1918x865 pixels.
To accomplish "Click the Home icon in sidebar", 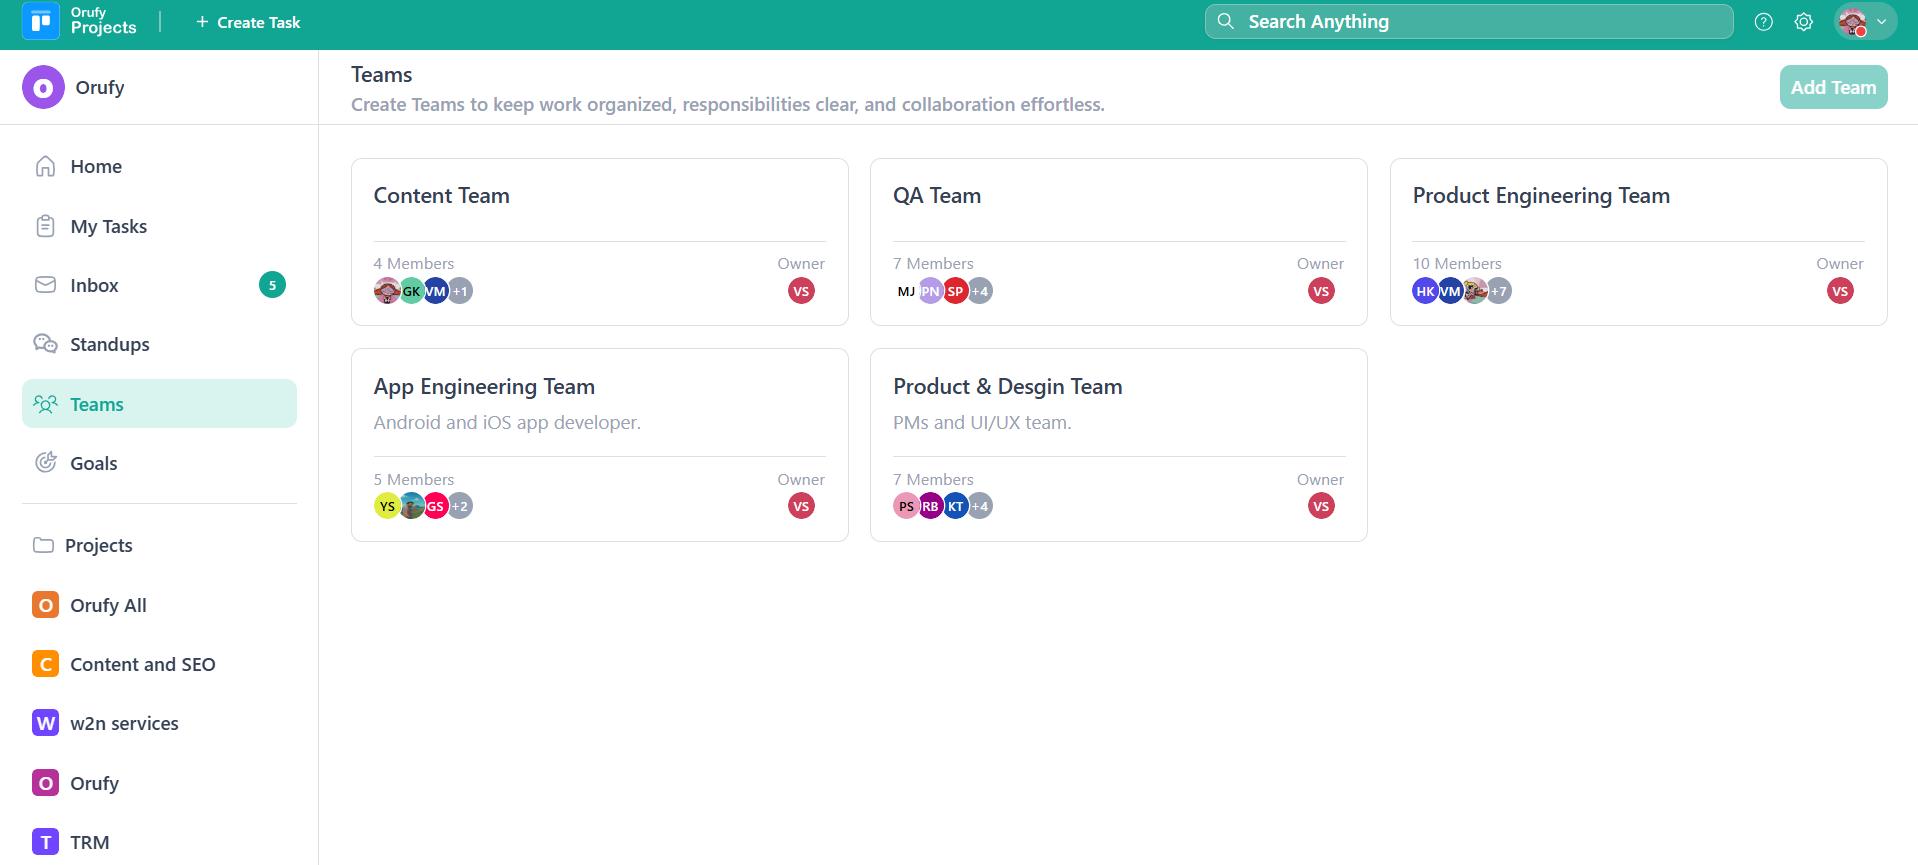I will point(45,166).
